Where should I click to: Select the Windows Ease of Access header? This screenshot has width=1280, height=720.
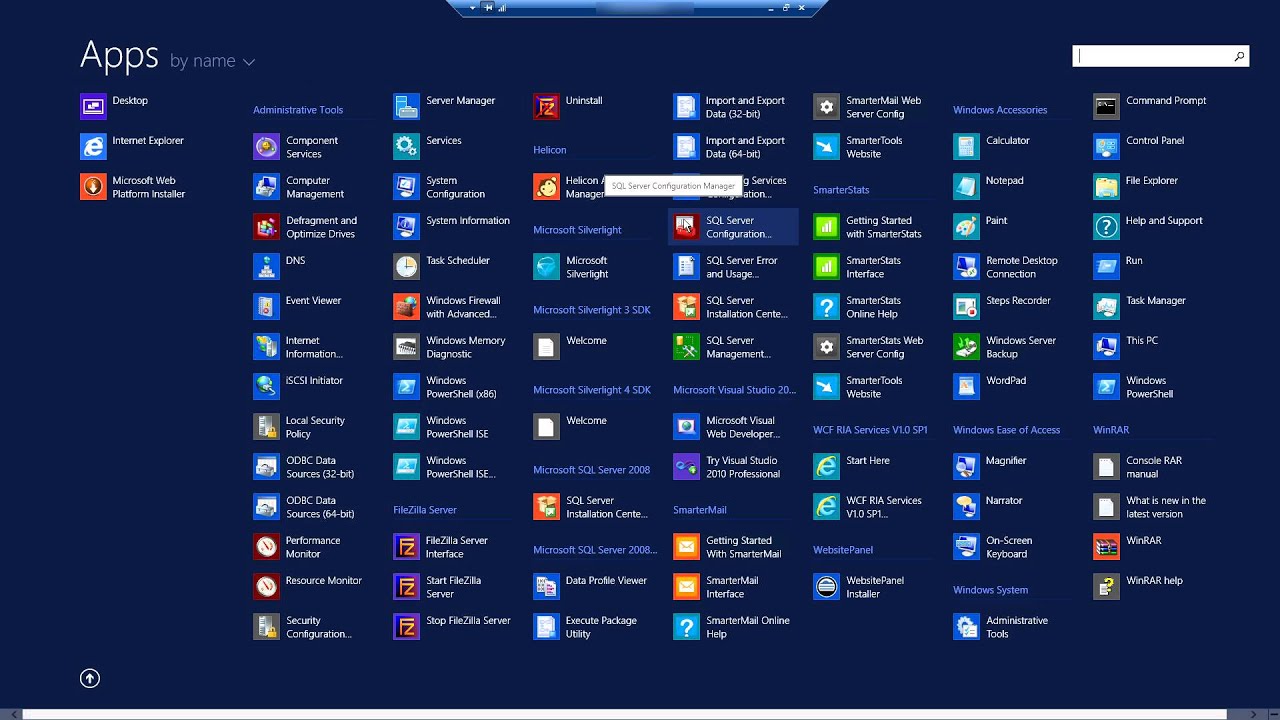1006,430
